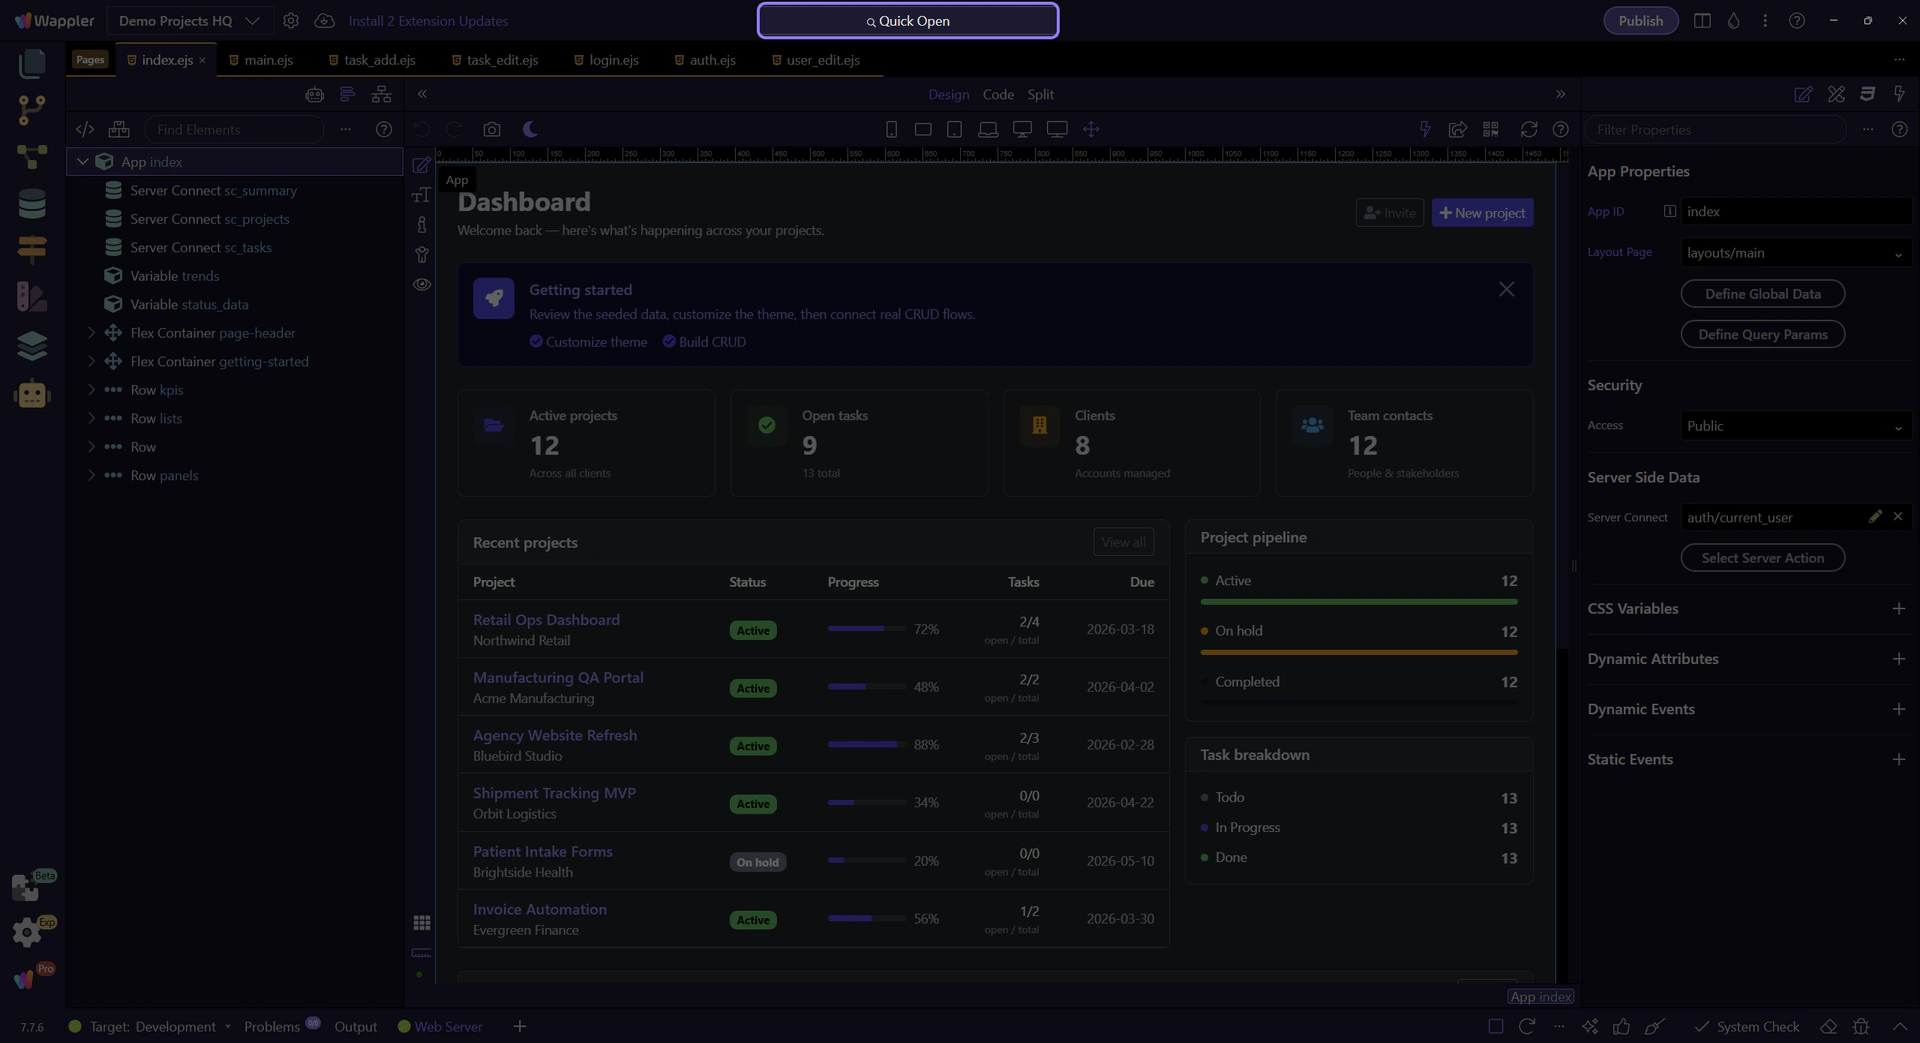Click the refresh icon in design toolbar
Screen dimensions: 1920x1043
click(1528, 130)
